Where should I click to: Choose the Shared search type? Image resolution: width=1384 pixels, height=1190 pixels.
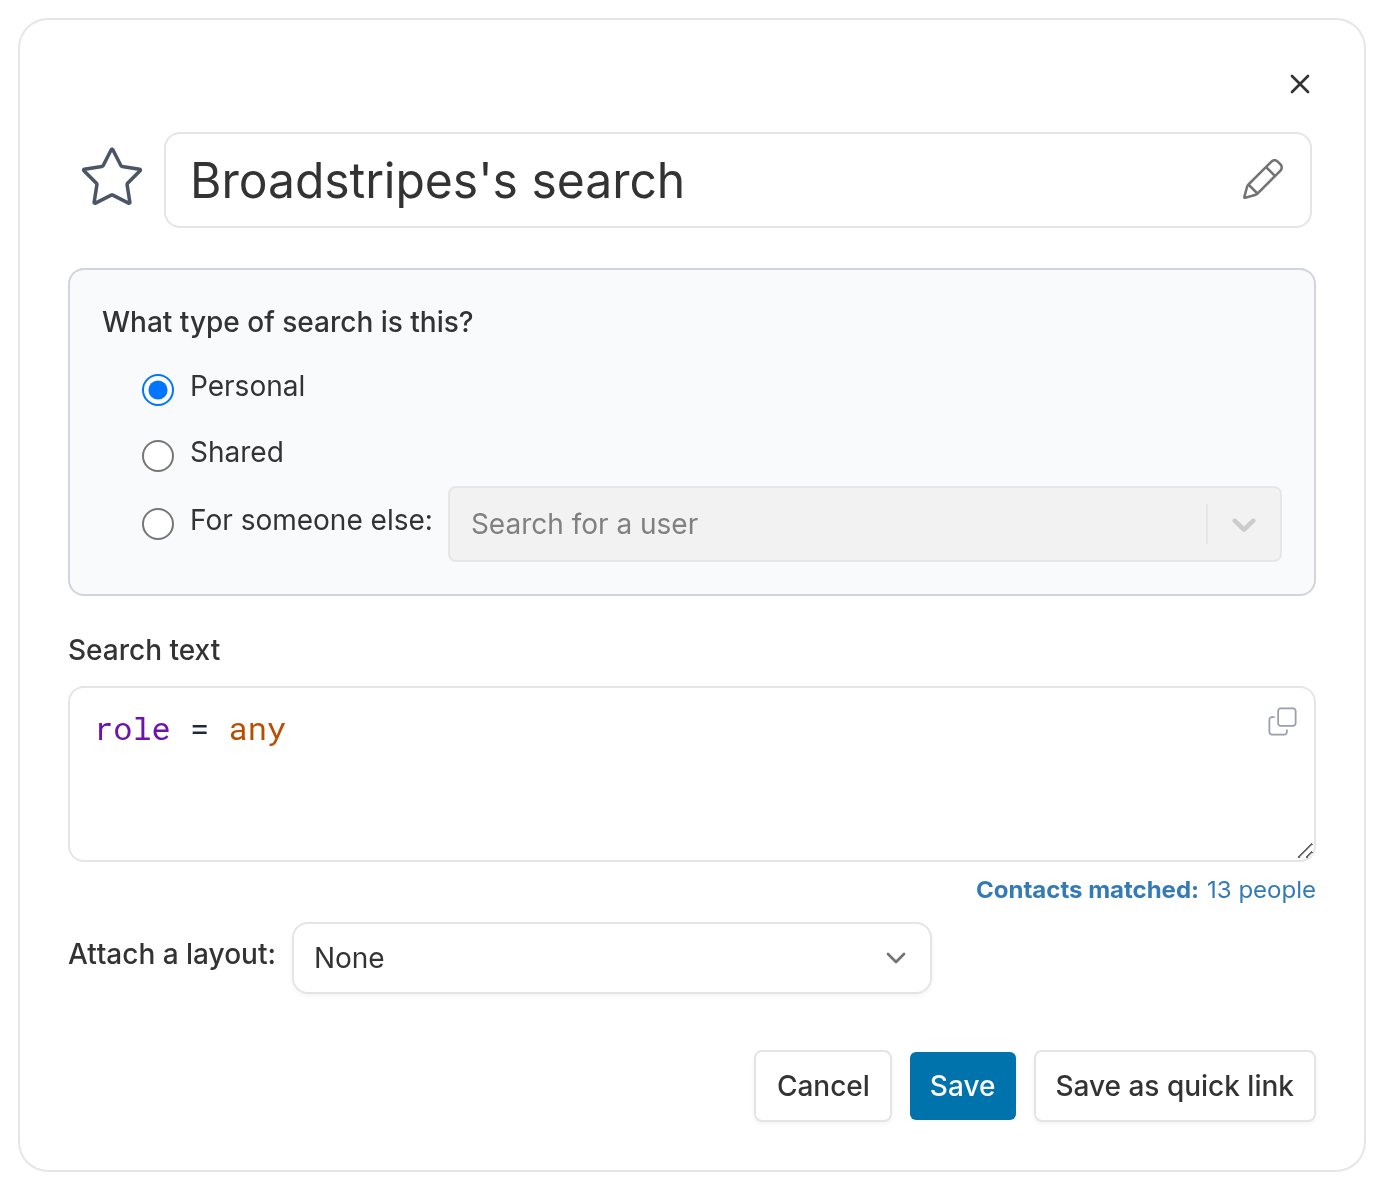[158, 456]
